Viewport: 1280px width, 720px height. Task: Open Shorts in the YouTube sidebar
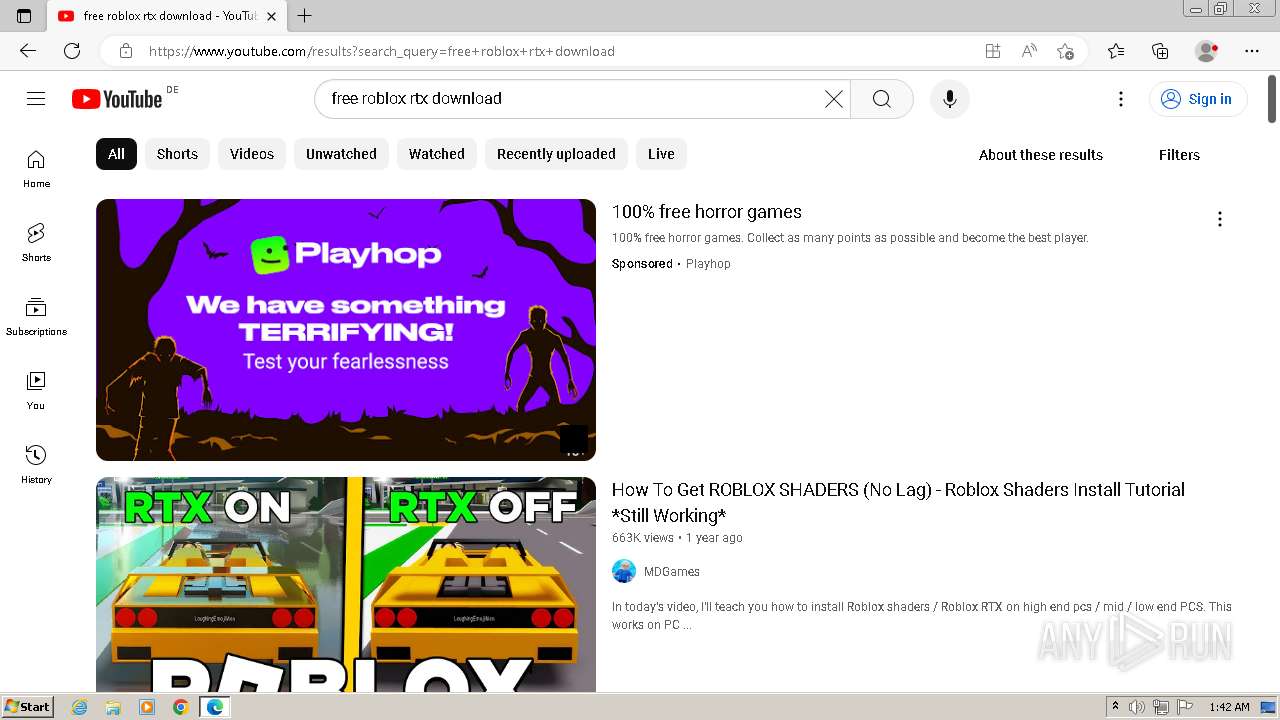[36, 242]
